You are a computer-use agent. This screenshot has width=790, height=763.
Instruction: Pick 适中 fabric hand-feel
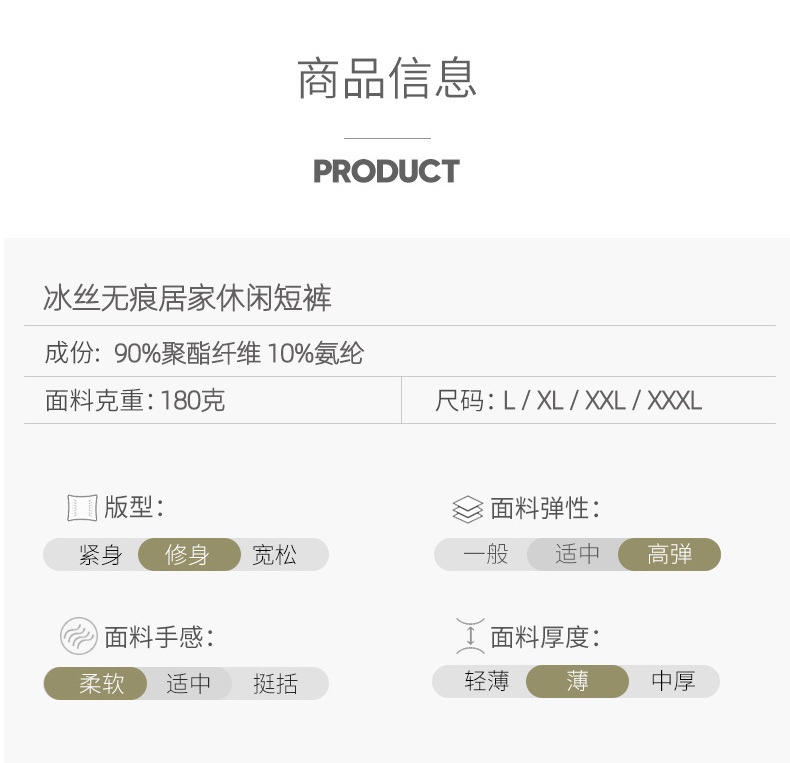[188, 684]
